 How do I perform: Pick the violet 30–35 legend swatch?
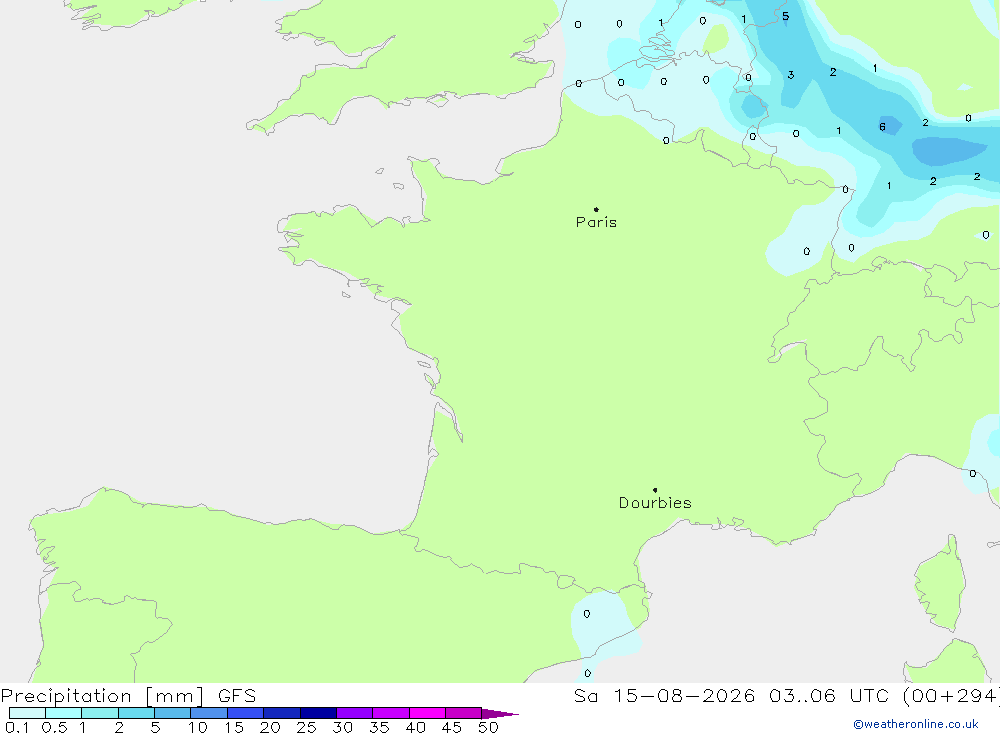[x=355, y=713]
